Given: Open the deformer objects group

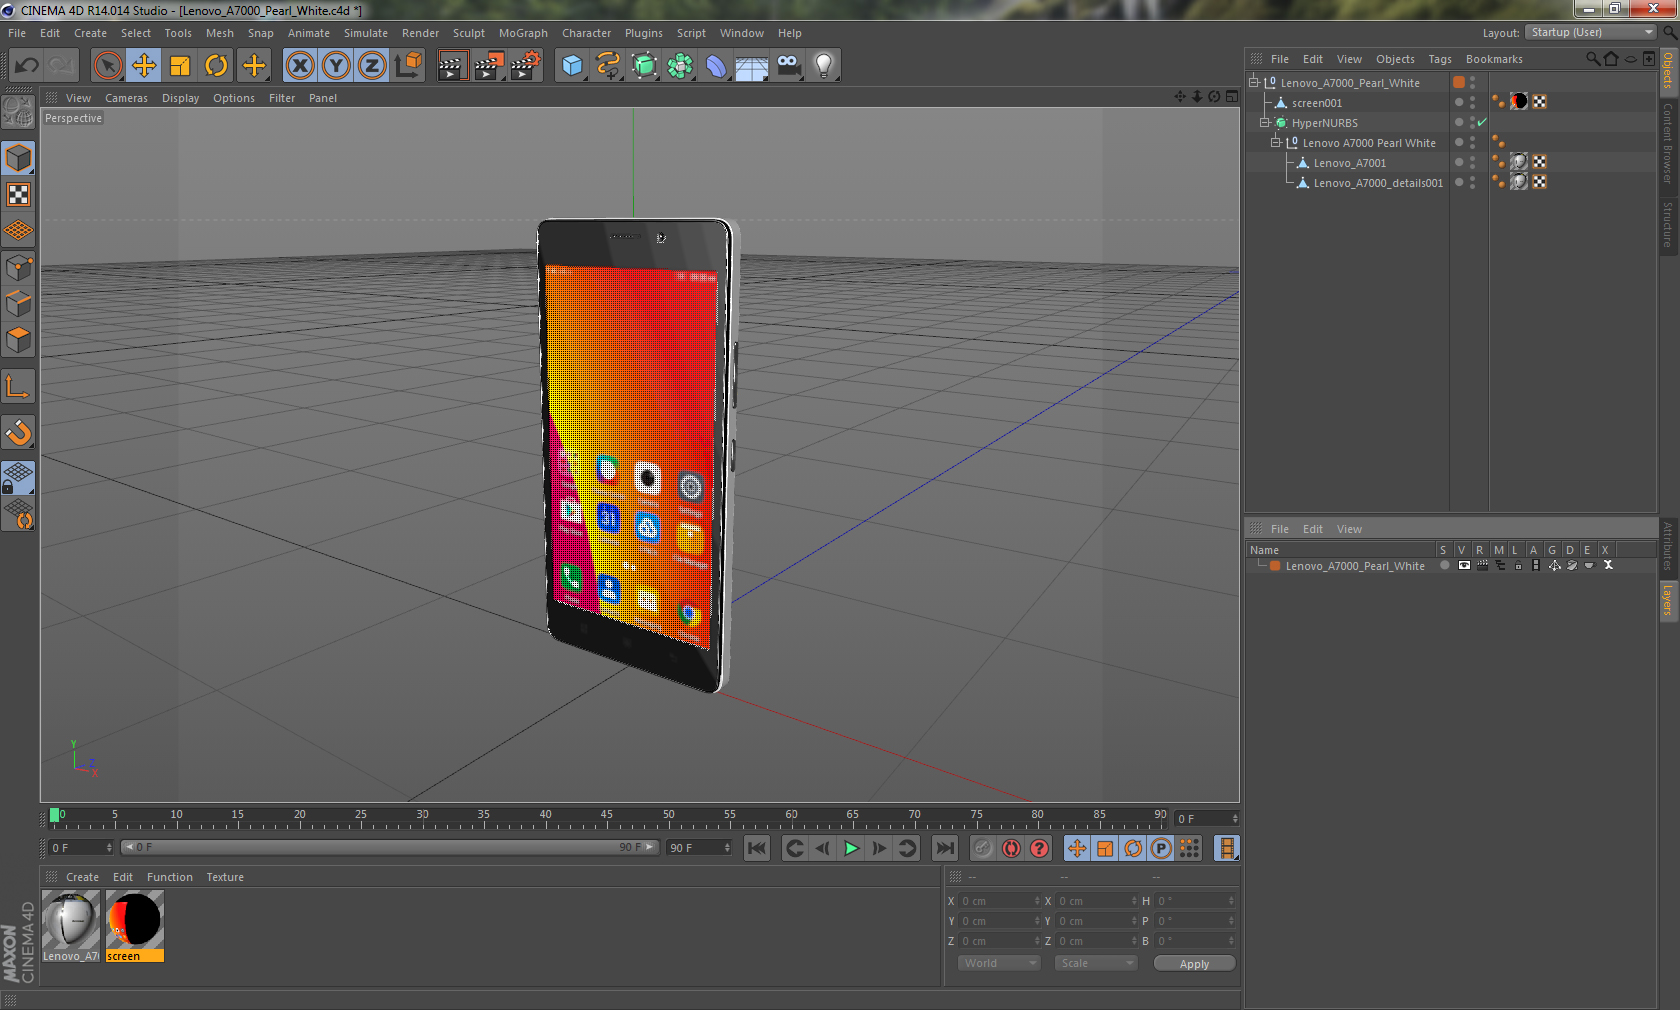Looking at the screenshot, I should 716,66.
